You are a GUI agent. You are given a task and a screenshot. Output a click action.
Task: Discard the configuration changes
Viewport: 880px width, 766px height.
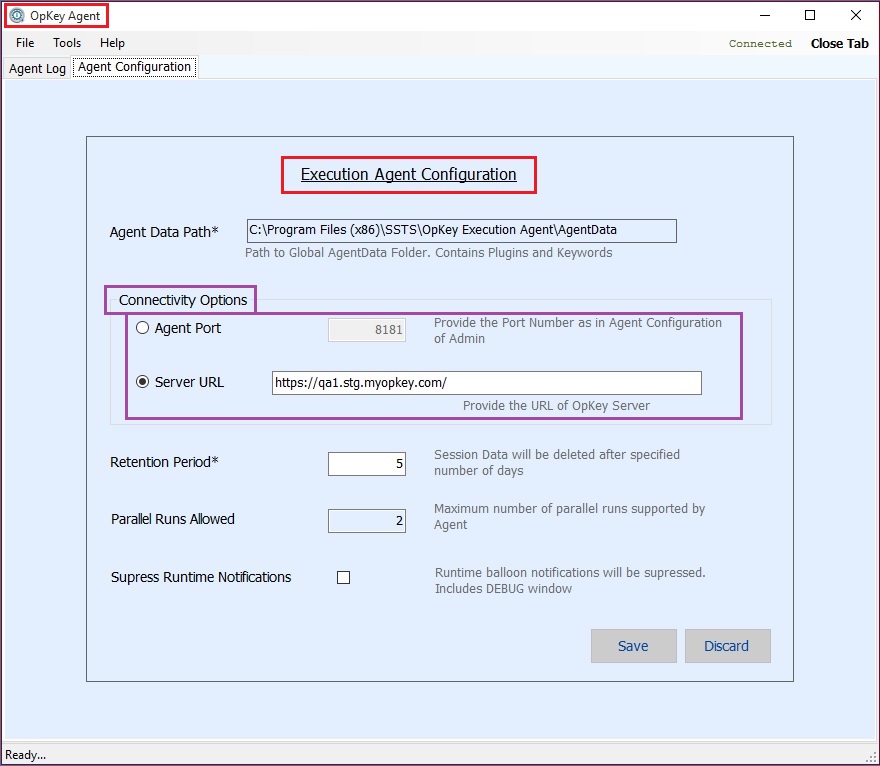727,646
